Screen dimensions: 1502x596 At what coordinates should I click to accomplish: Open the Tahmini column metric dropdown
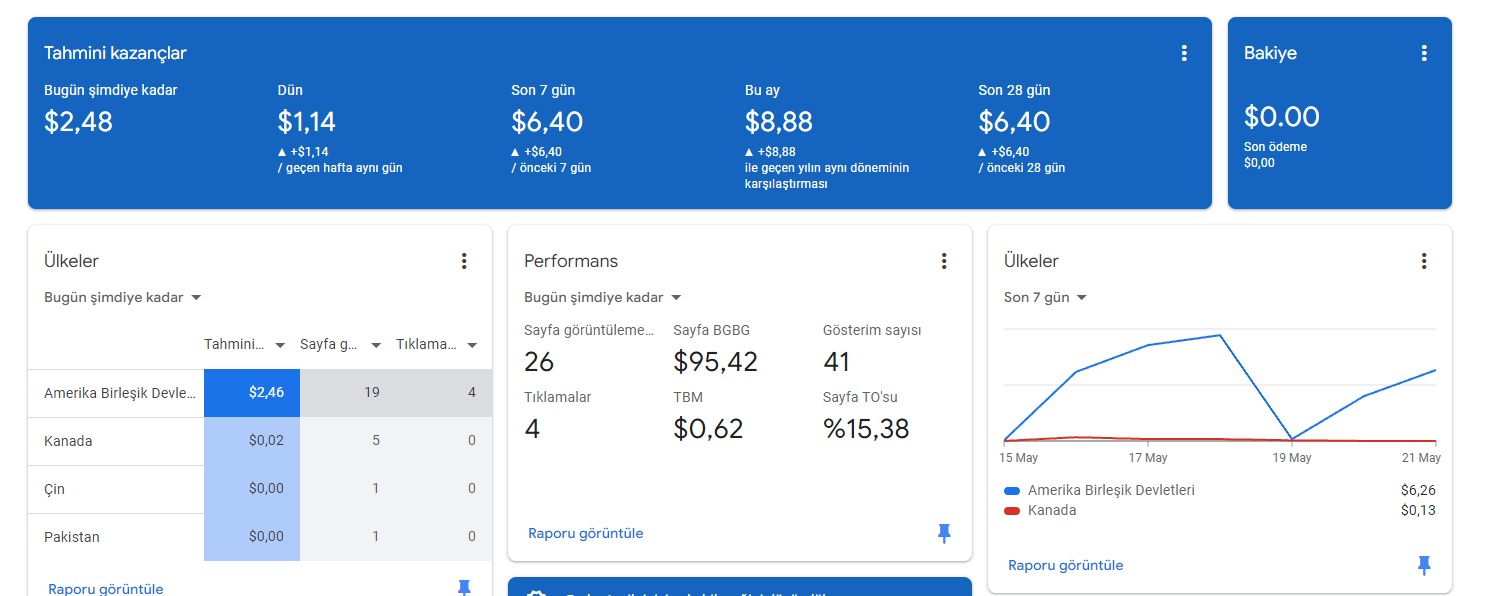tap(246, 345)
